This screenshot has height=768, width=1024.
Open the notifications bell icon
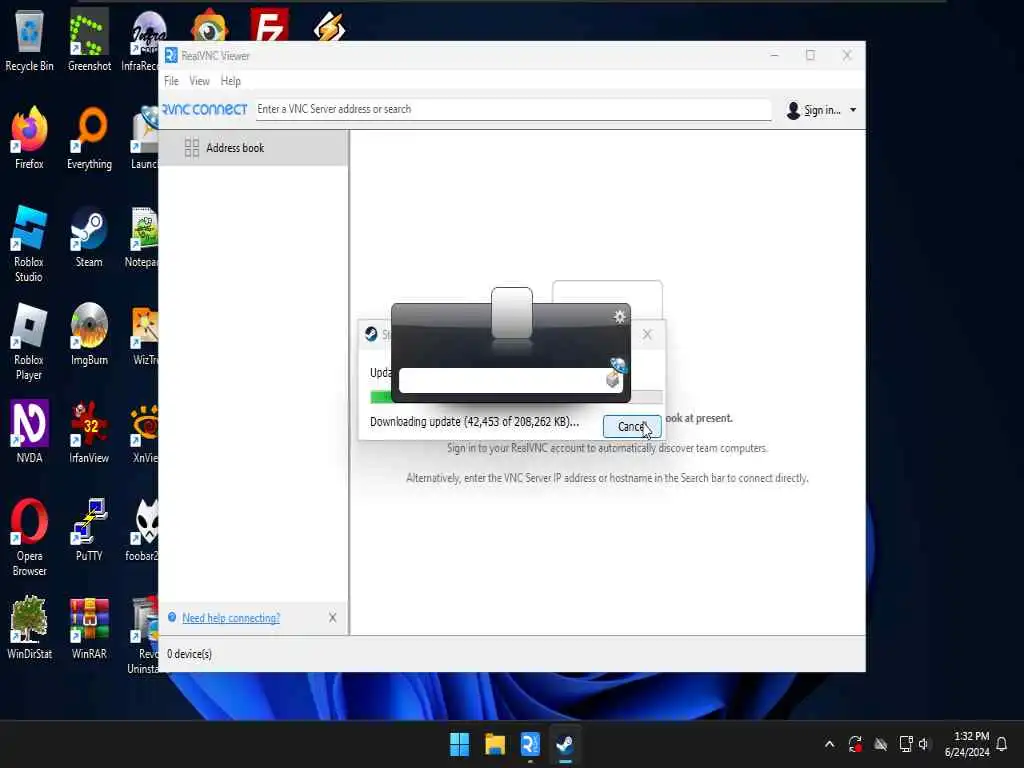click(x=1001, y=744)
